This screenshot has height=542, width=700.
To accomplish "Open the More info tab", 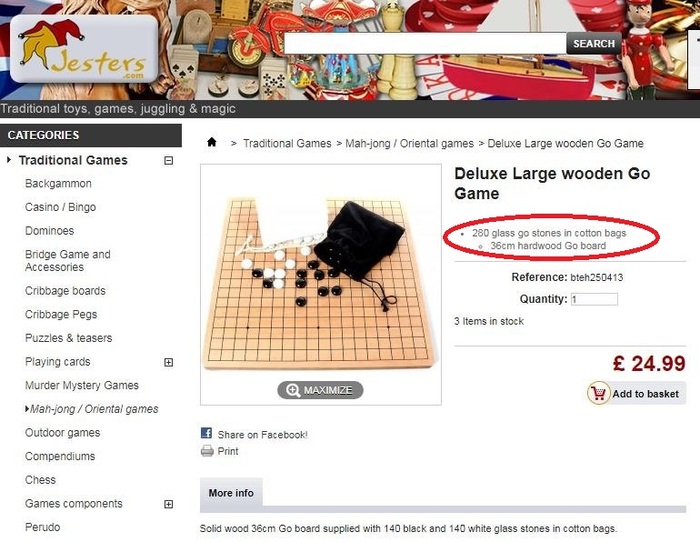I will click(x=231, y=493).
